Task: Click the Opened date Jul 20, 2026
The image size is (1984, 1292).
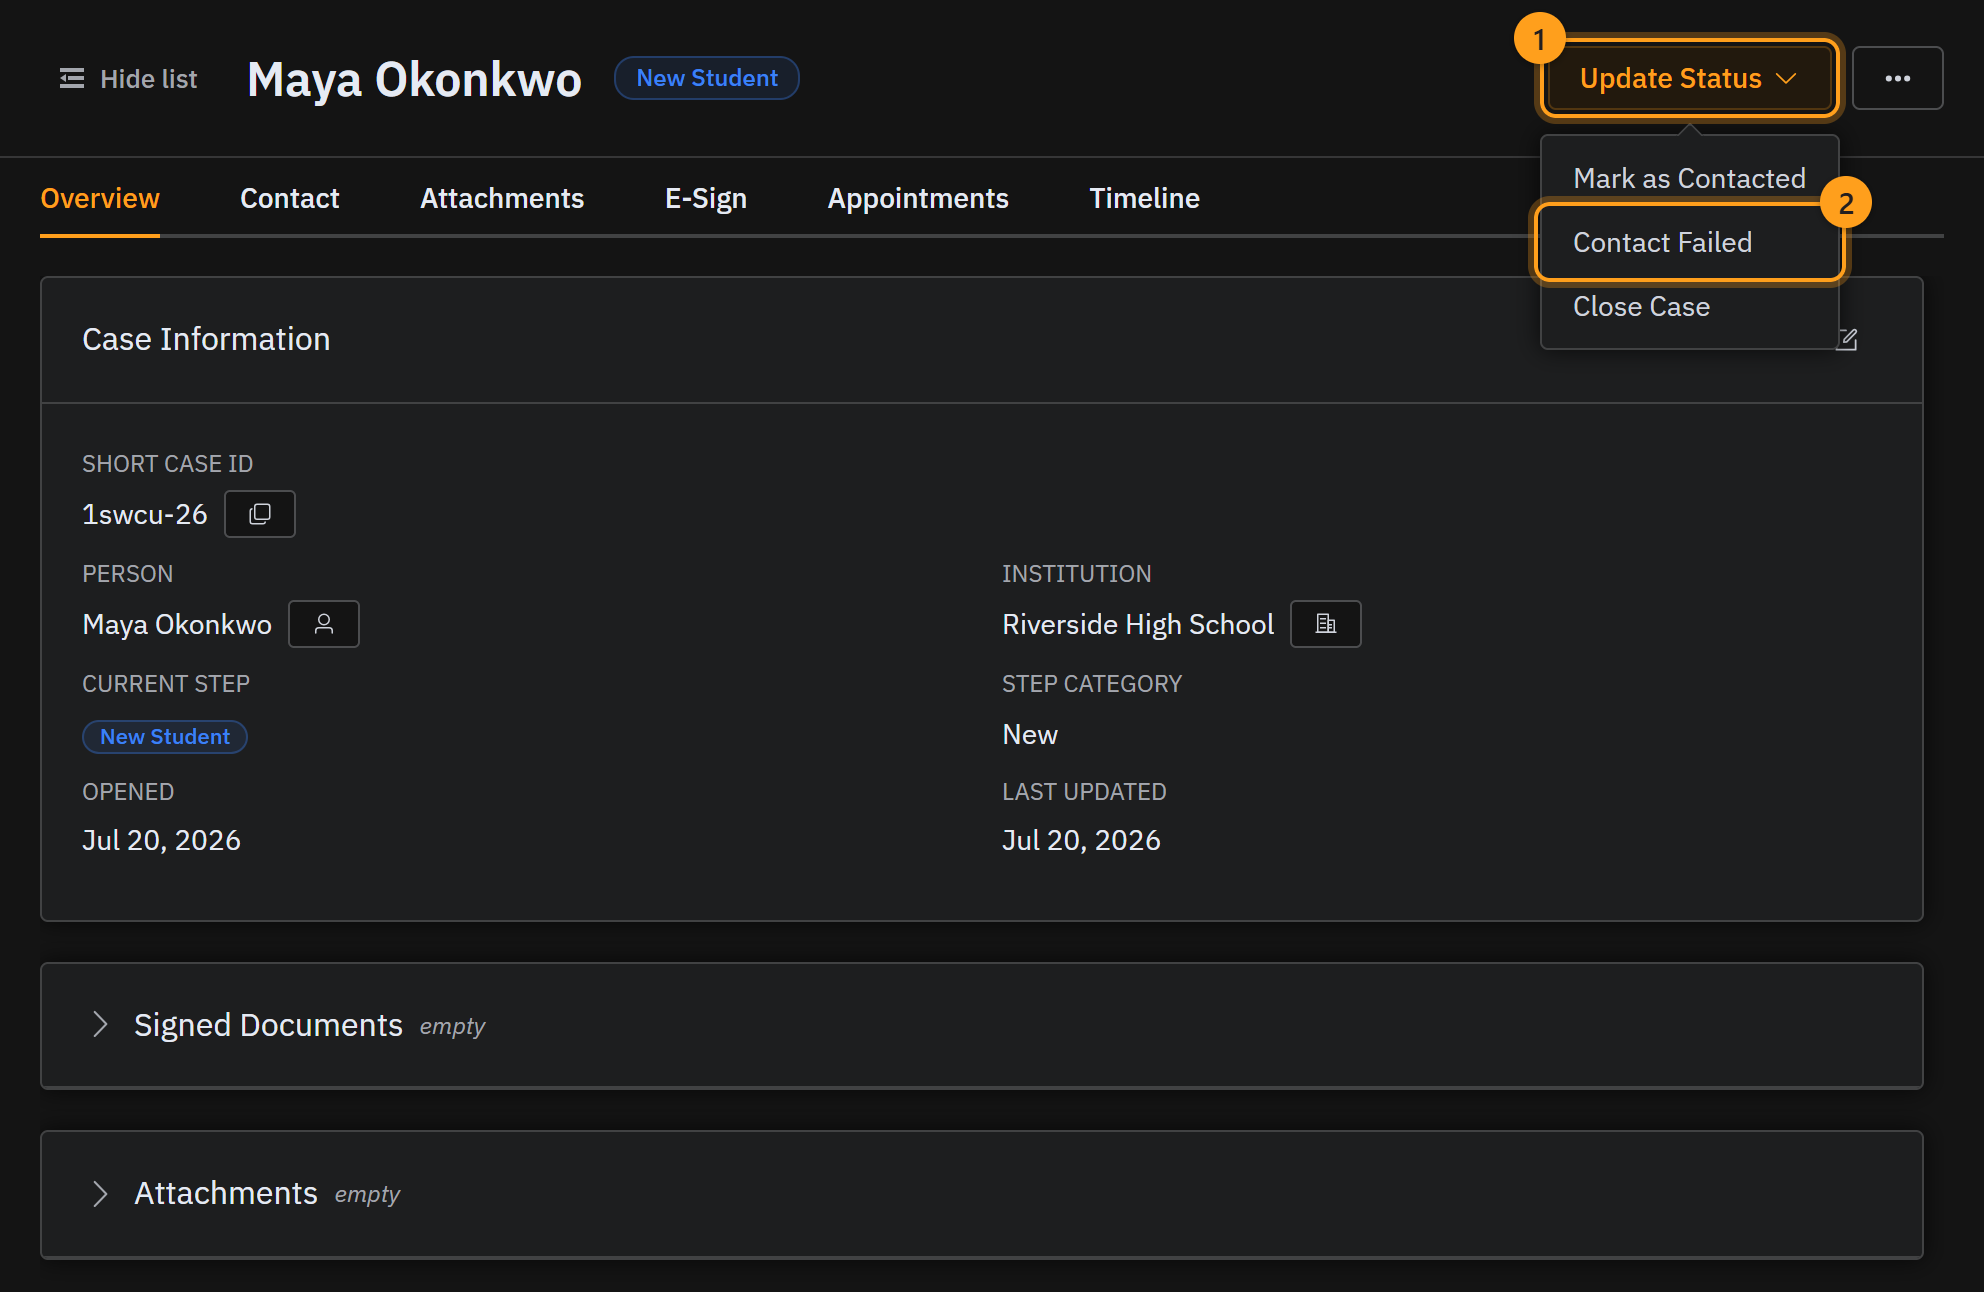Action: click(x=161, y=840)
